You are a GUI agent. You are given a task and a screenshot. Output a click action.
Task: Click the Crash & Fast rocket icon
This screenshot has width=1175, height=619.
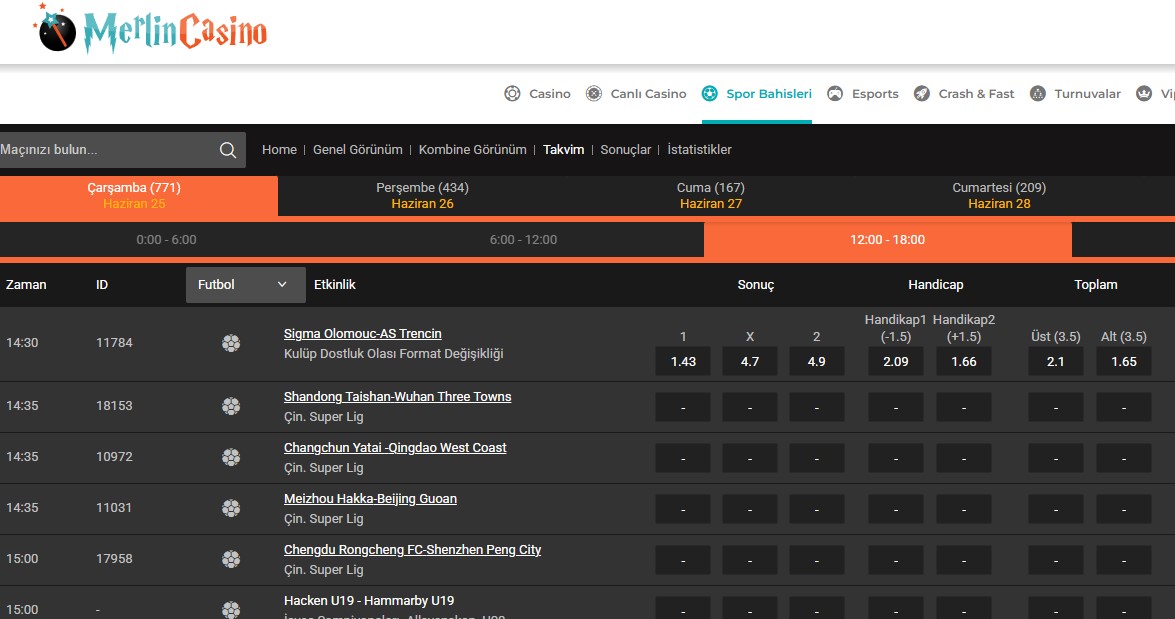(922, 94)
